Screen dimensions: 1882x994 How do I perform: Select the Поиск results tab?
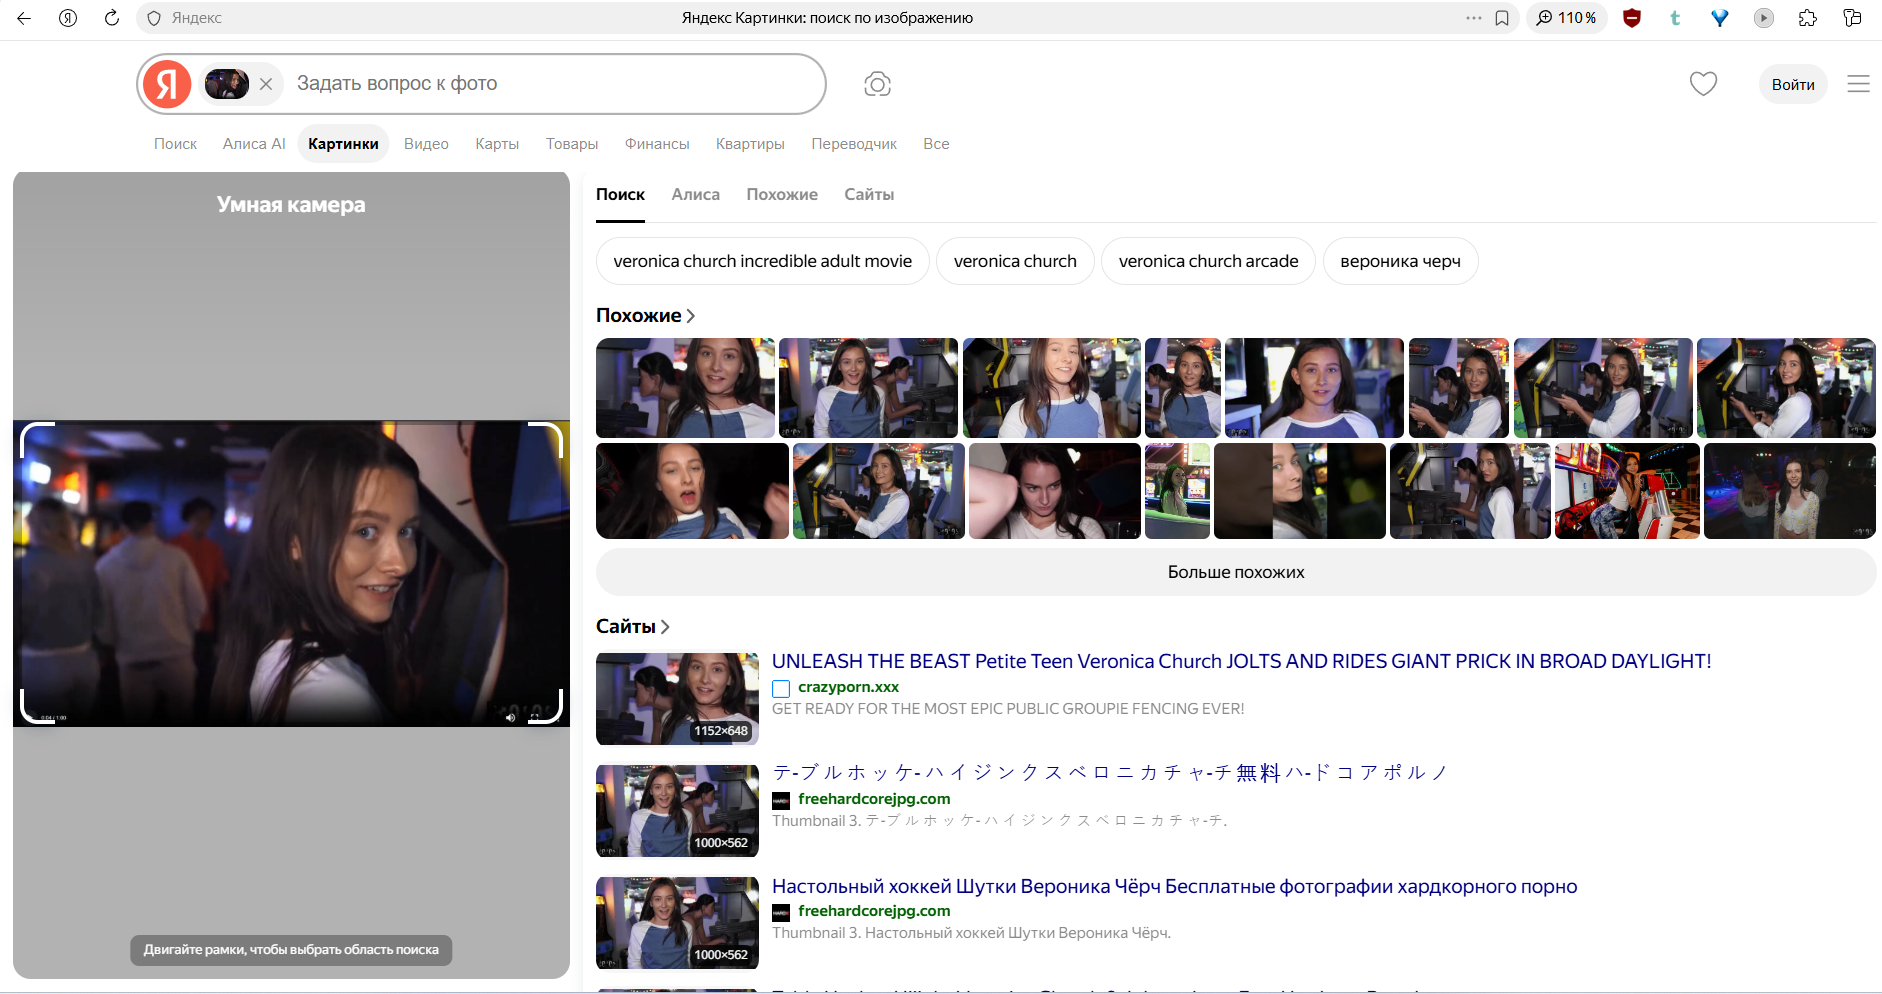[x=620, y=195]
